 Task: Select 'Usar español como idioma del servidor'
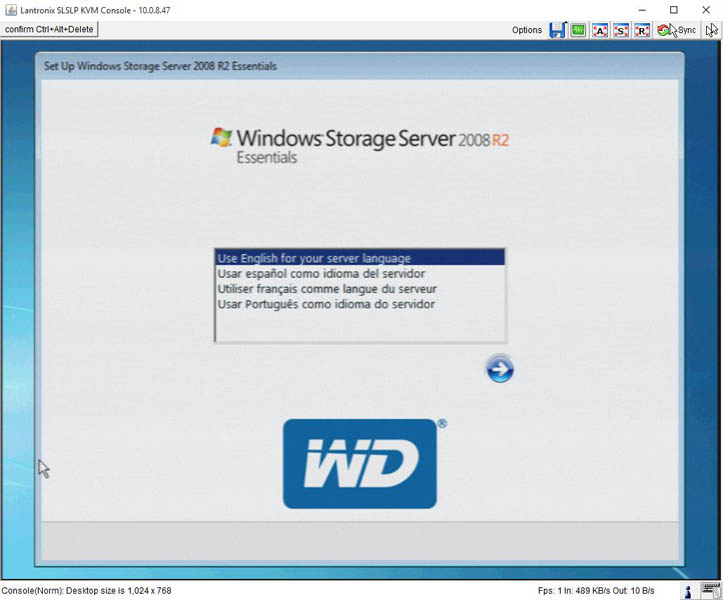tap(360, 273)
